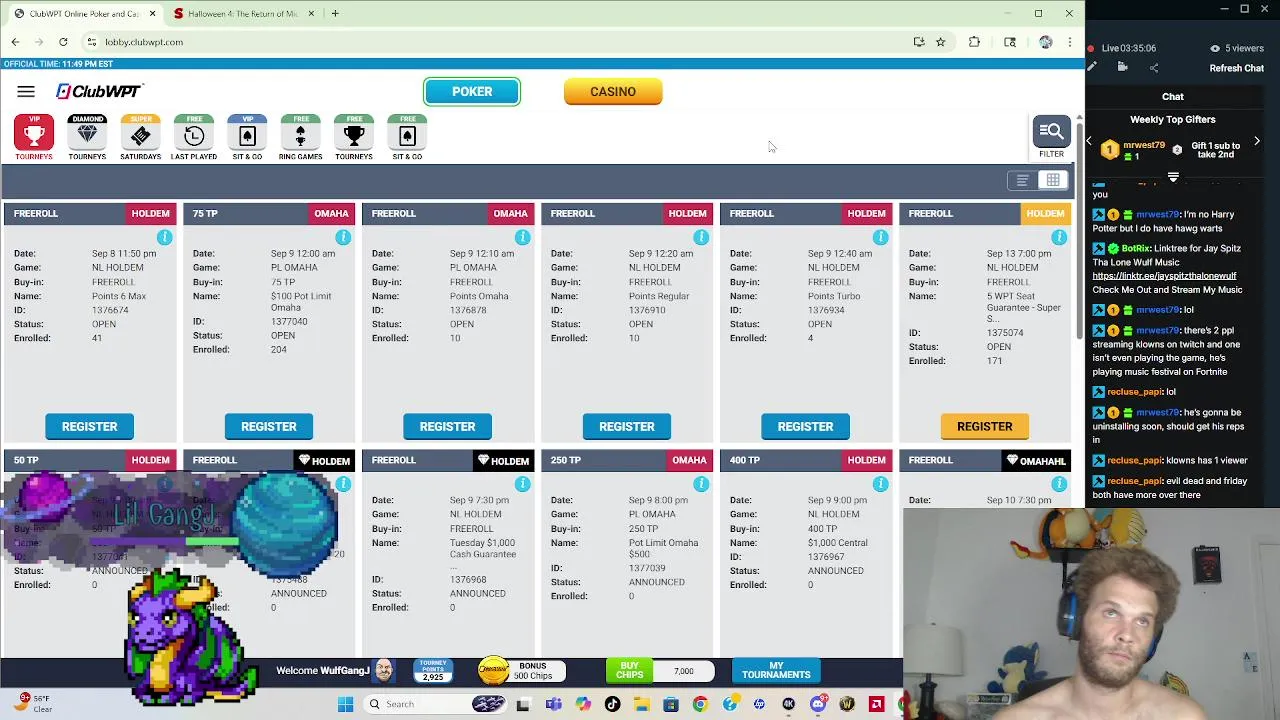The width and height of the screenshot is (1280, 720).
Task: Switch to grid view layout
Action: pos(1053,180)
